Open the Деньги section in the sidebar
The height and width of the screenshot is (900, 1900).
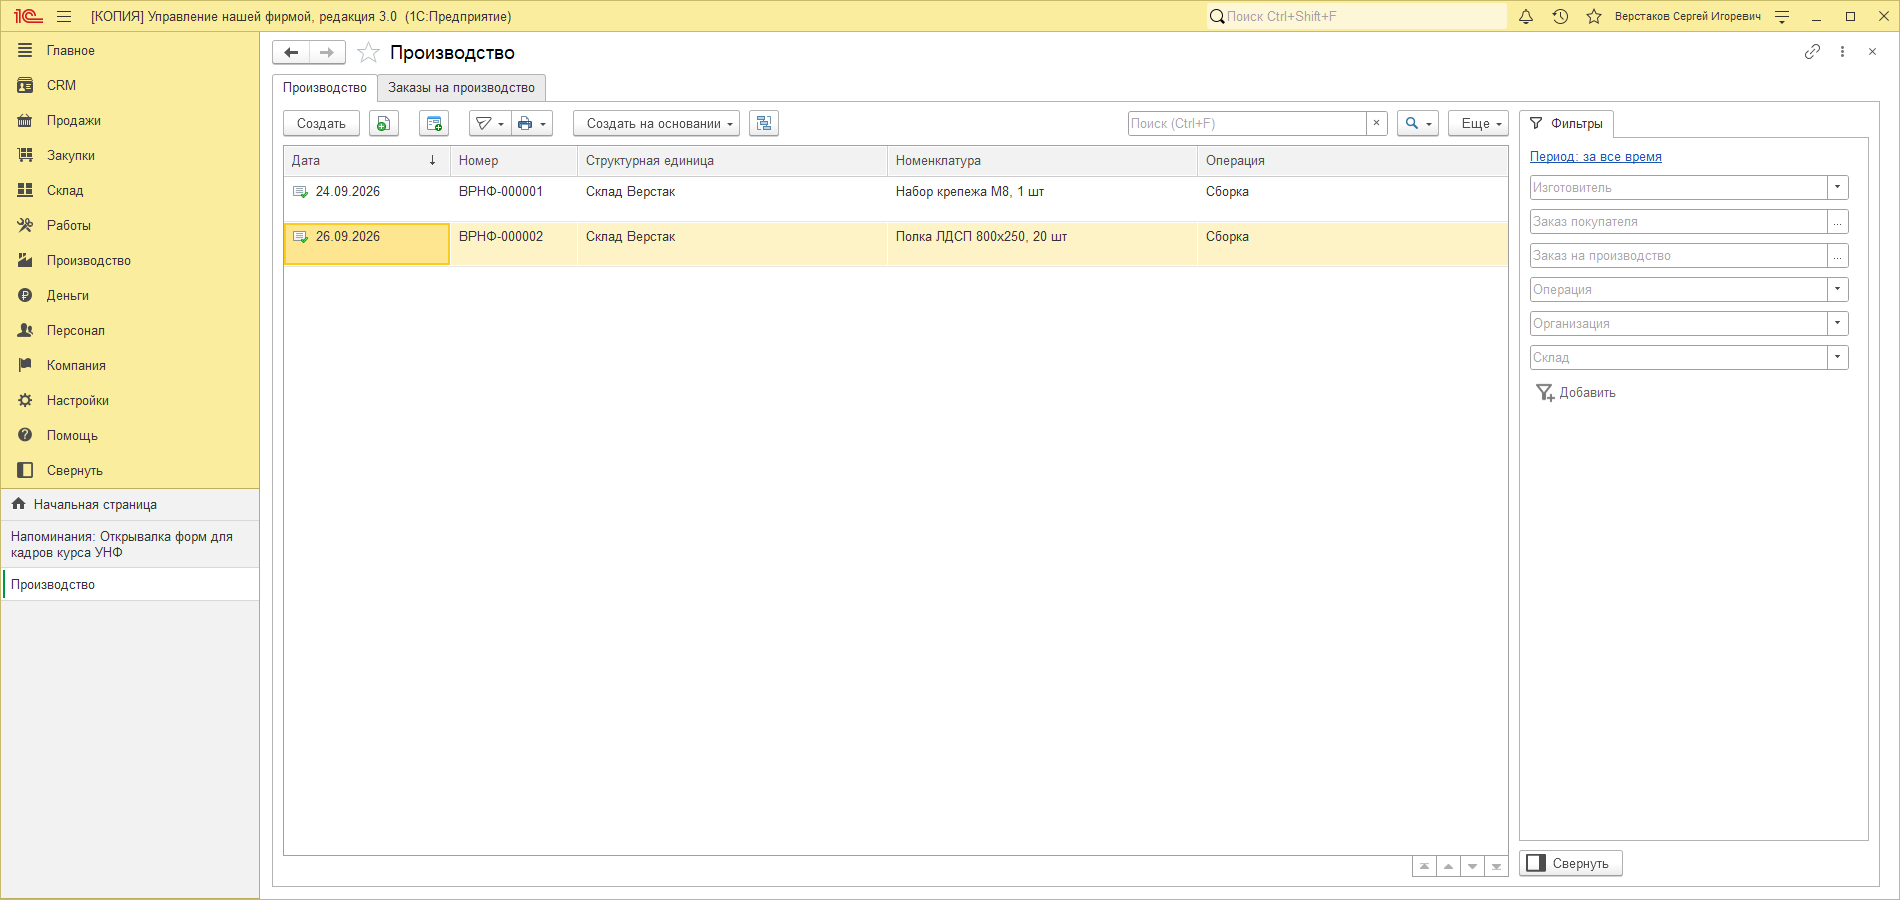[x=68, y=296]
